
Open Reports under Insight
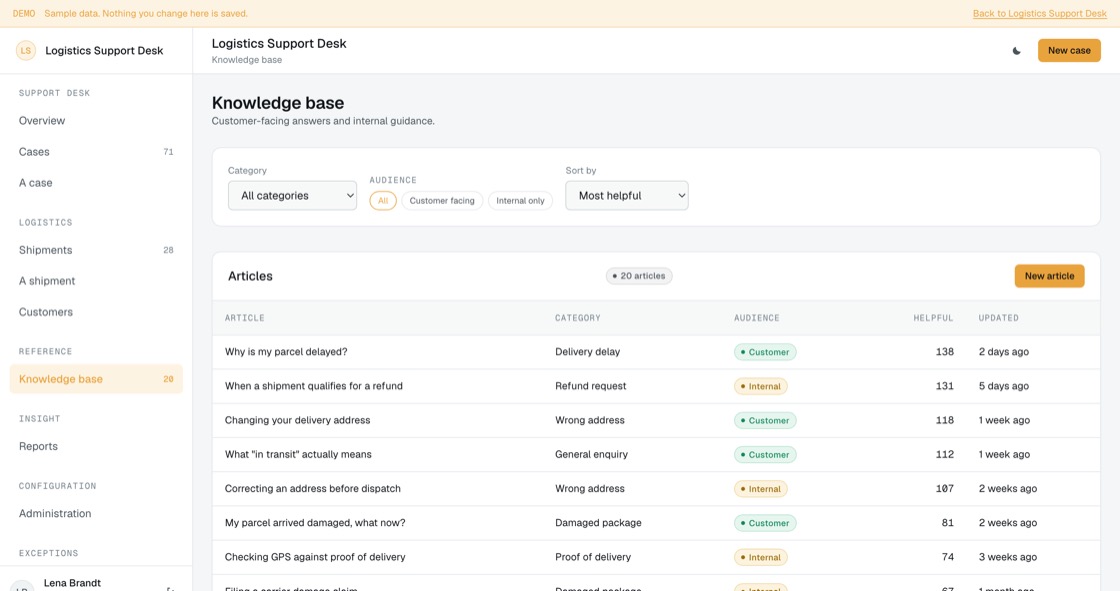click(96, 447)
